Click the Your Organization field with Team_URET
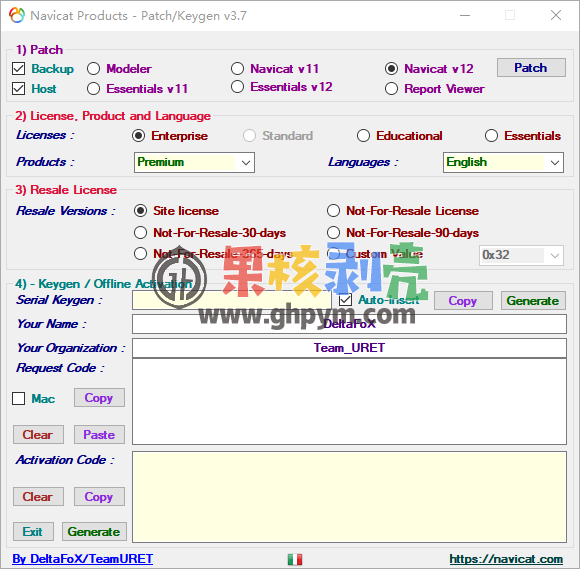The image size is (580, 569). pos(349,348)
